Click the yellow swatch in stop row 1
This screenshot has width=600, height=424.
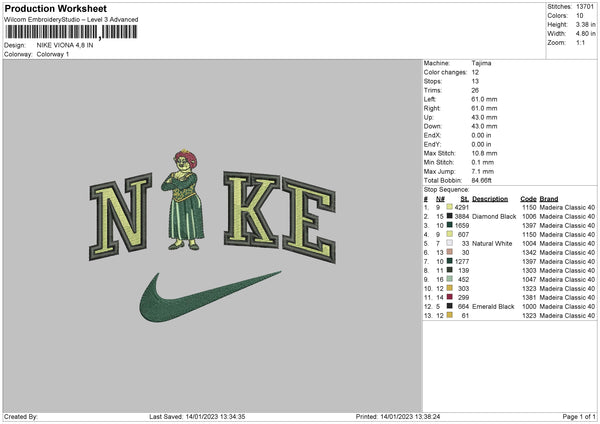(x=450, y=207)
